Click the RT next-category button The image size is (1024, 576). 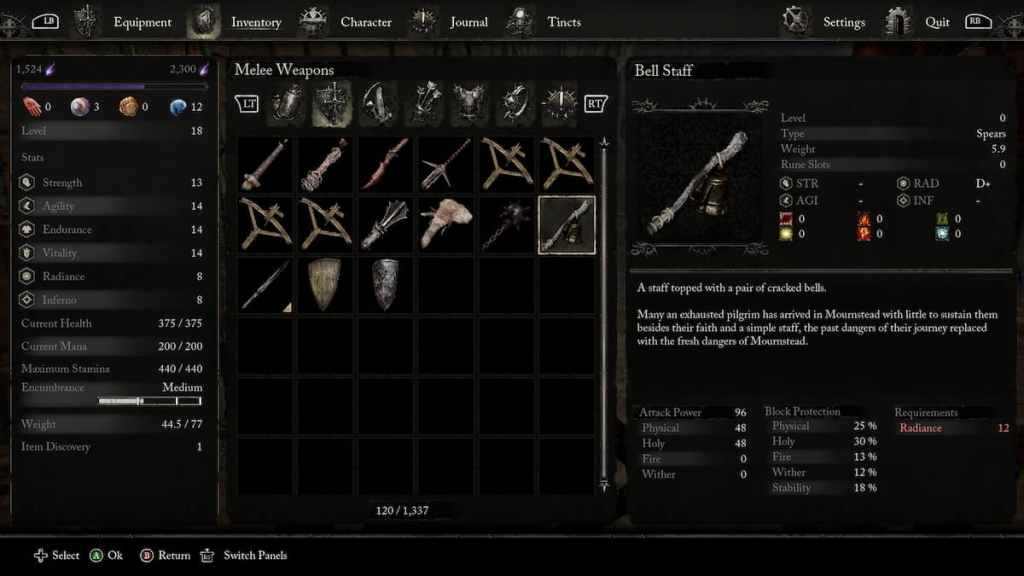pyautogui.click(x=595, y=104)
